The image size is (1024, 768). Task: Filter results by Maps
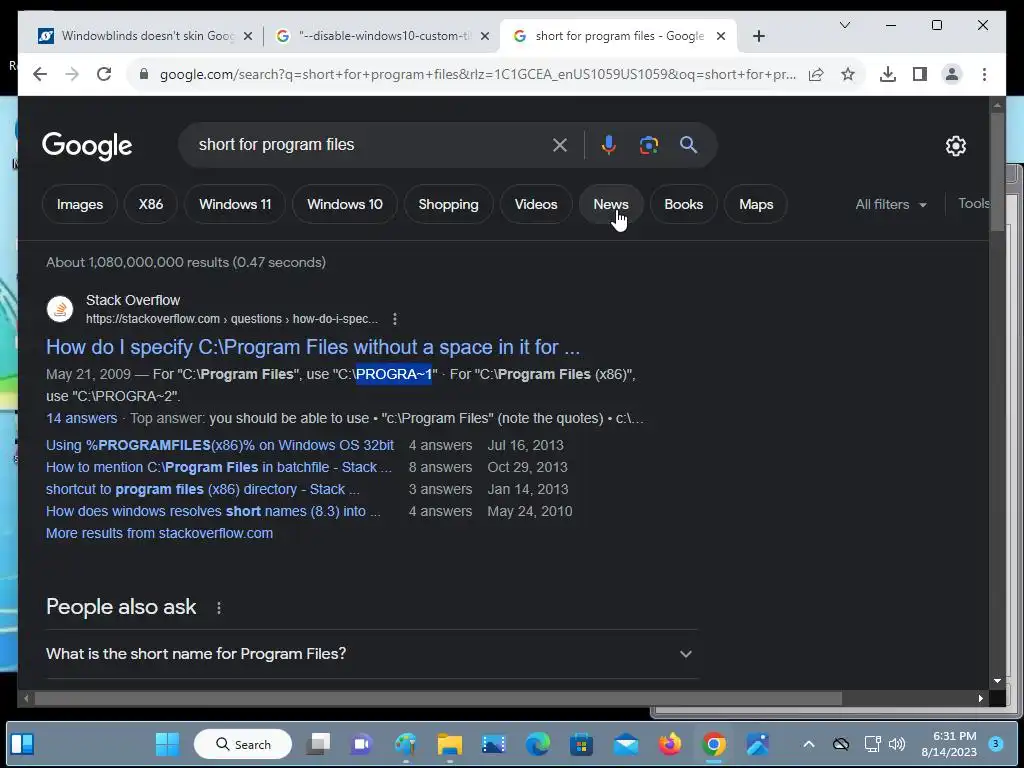(x=756, y=204)
